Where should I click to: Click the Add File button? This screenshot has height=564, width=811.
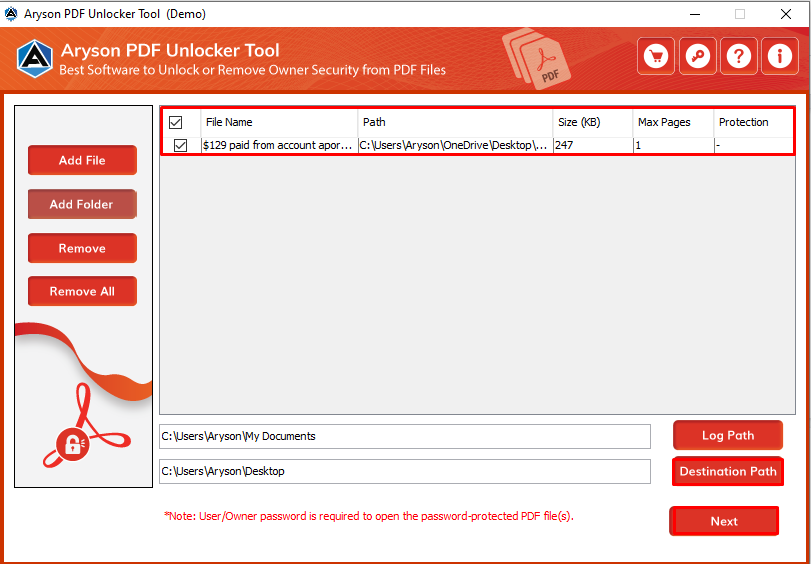[x=82, y=160]
